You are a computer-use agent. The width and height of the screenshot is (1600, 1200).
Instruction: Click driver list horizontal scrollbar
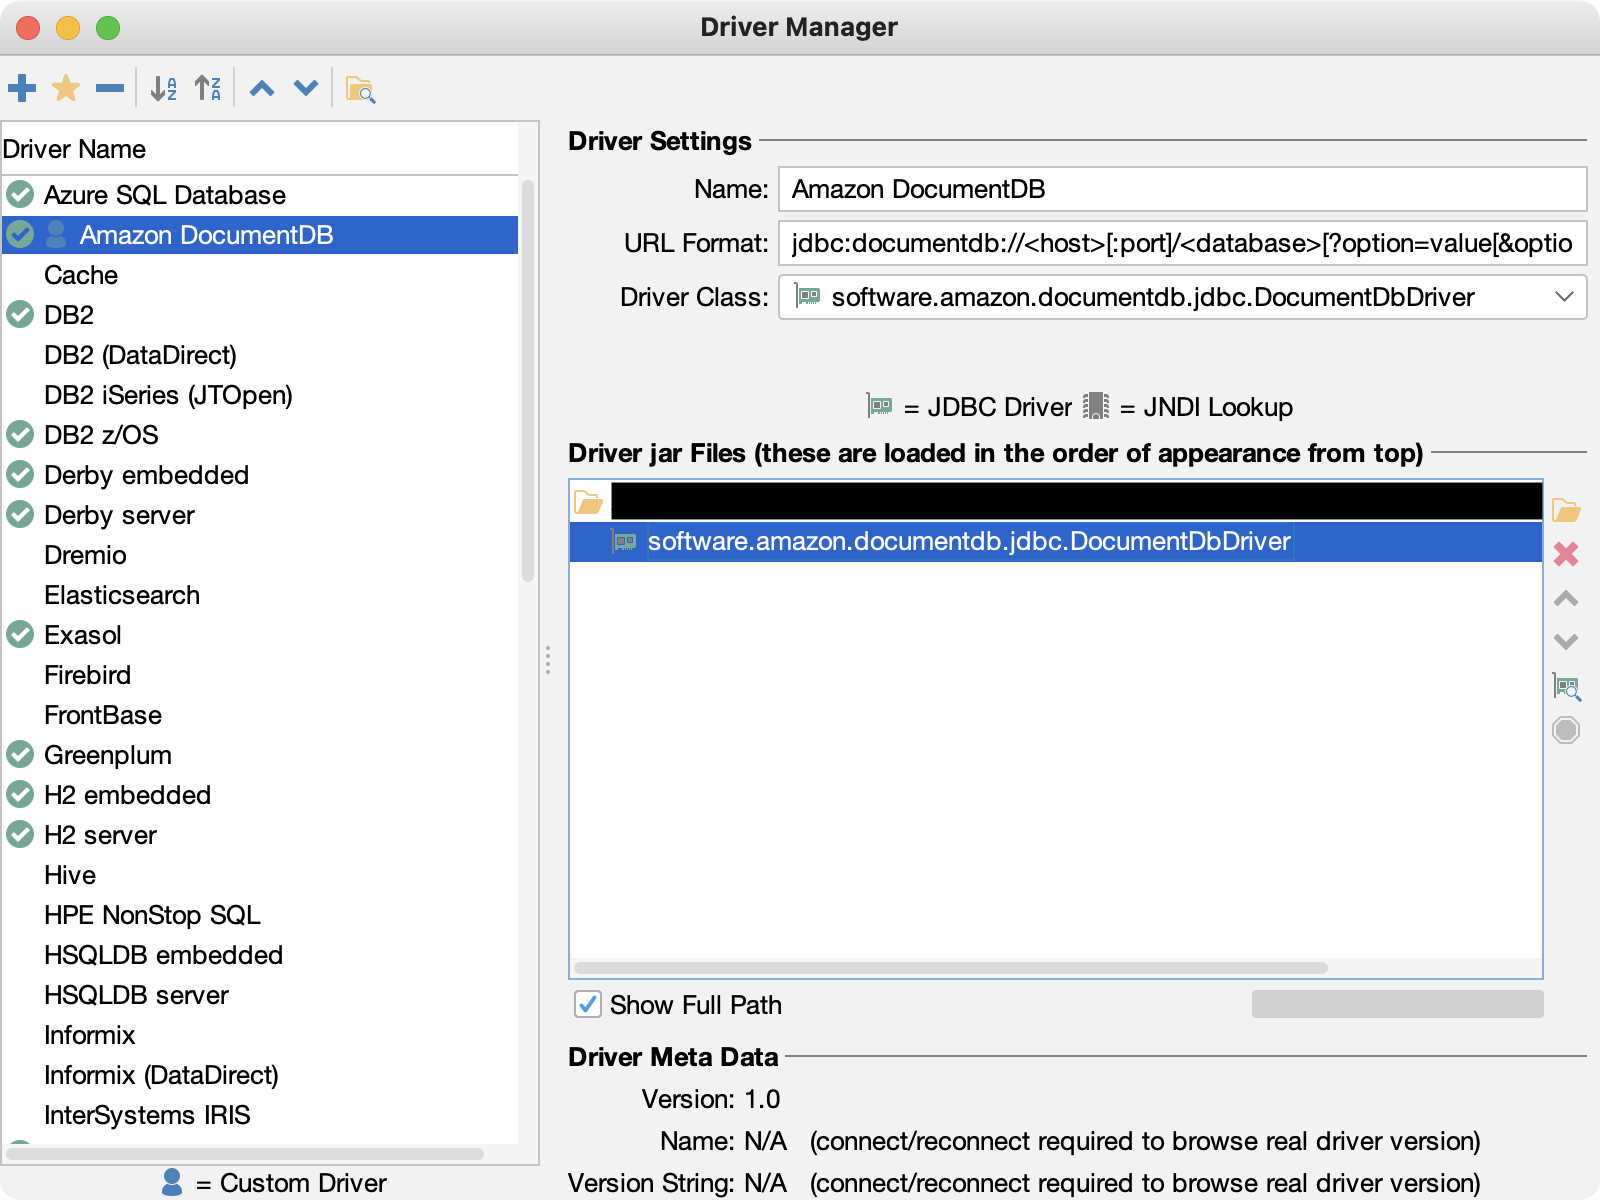[x=245, y=1153]
